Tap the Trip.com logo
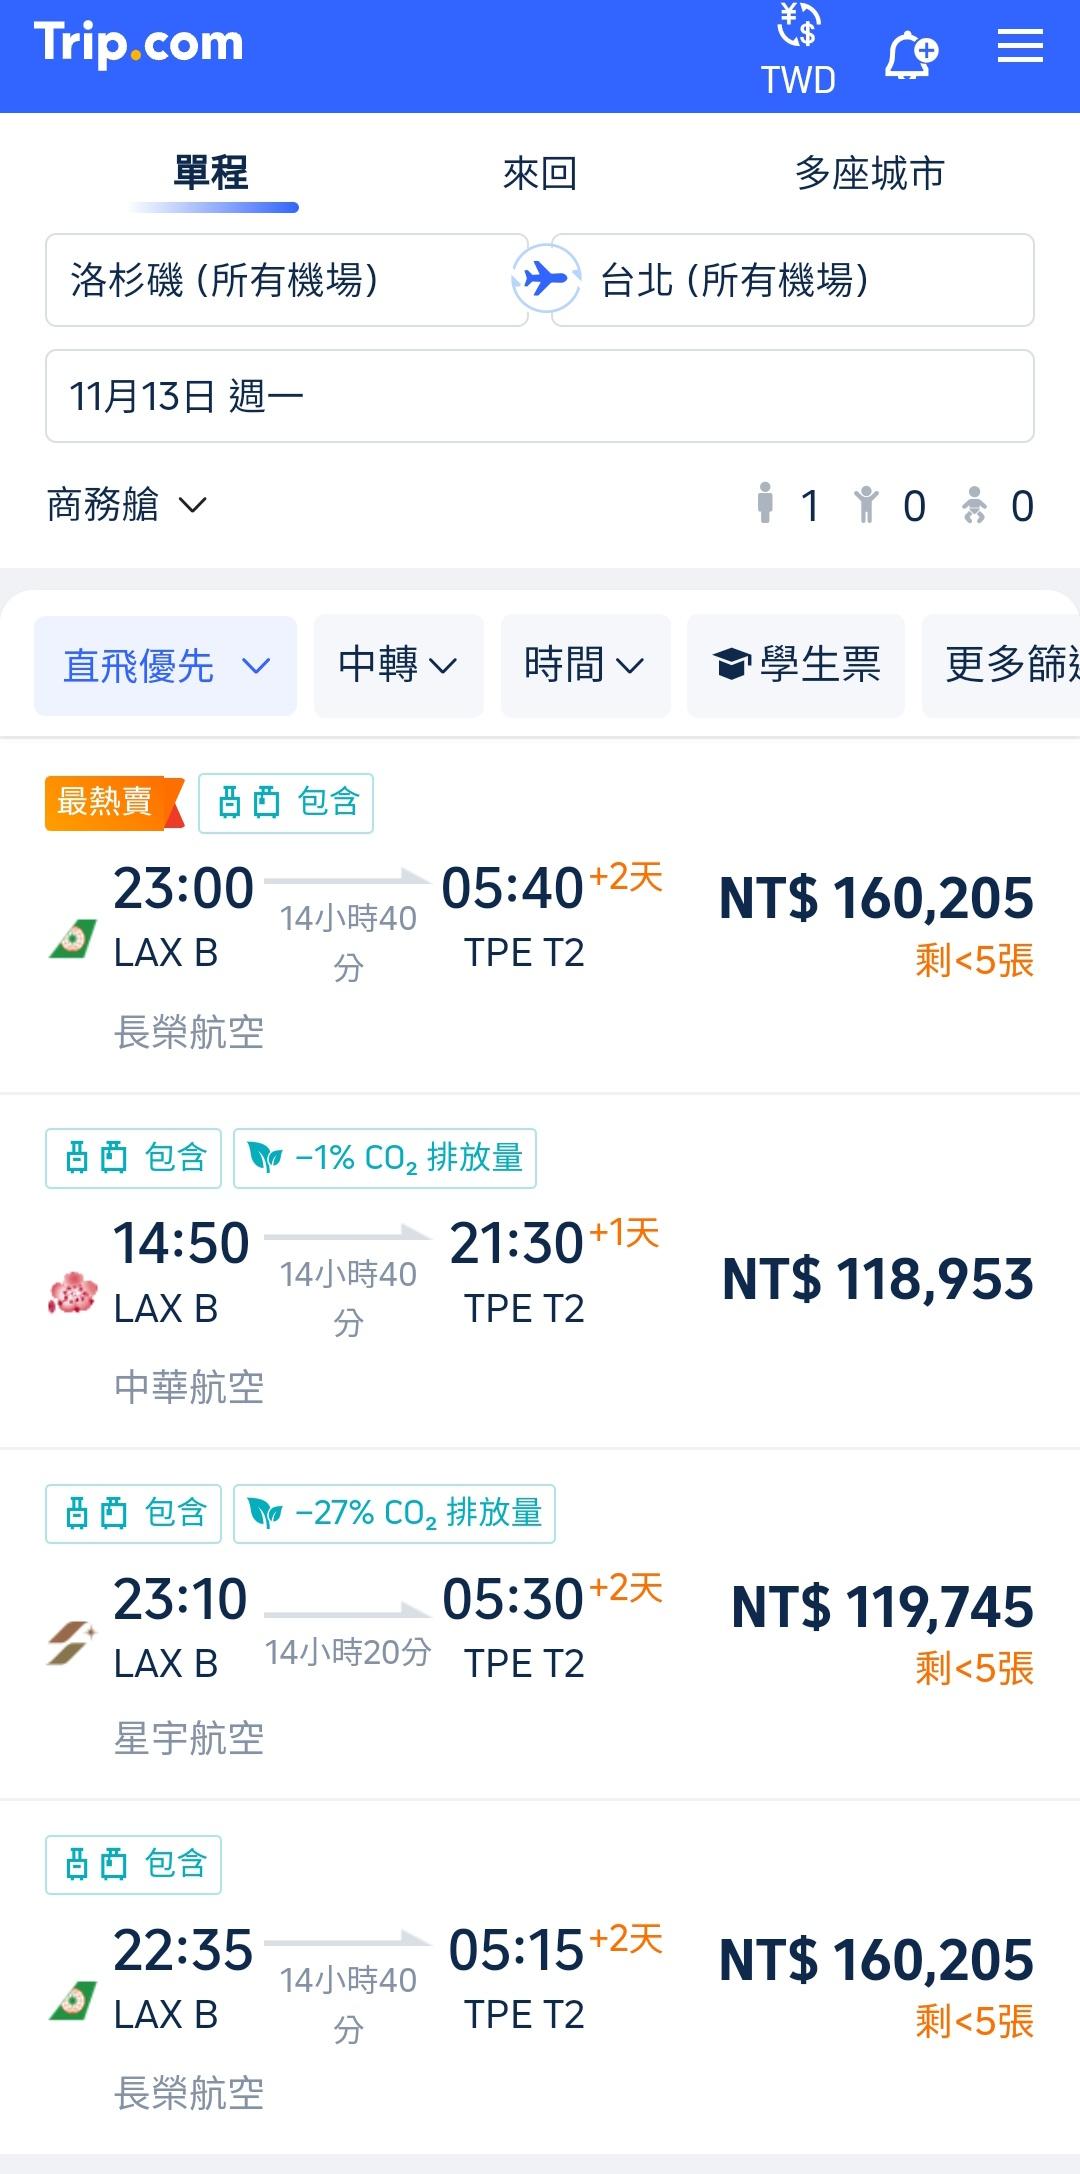This screenshot has width=1080, height=2174. coord(139,45)
